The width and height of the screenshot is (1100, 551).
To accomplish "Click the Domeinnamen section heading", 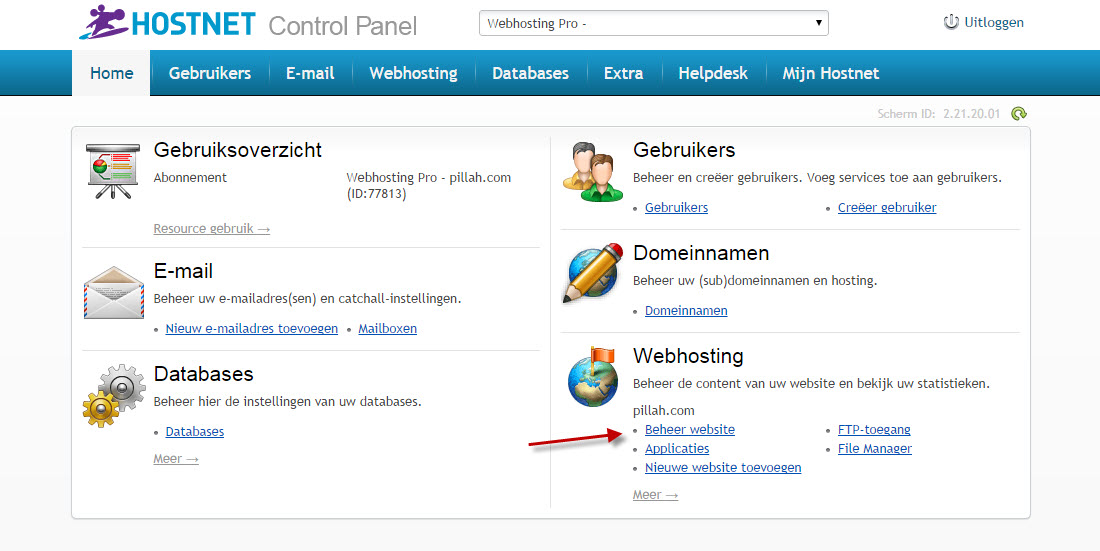I will (701, 253).
